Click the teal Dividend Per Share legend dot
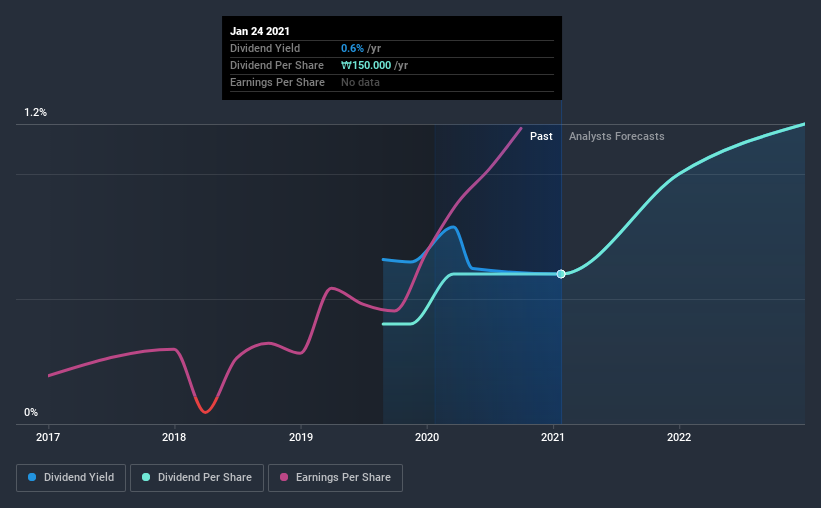821x508 pixels. (146, 477)
